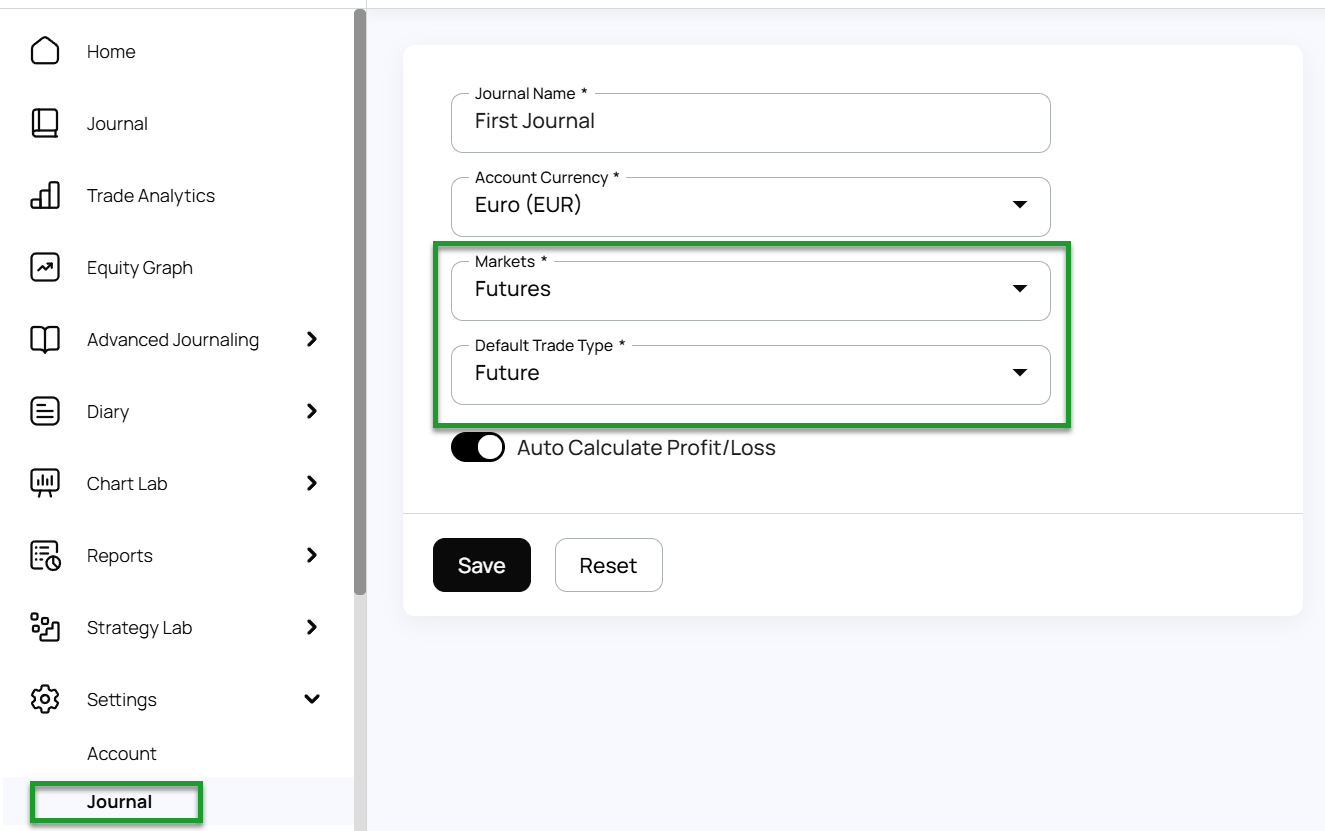Toggle Auto Calculate Profit/Loss switch

(x=478, y=447)
